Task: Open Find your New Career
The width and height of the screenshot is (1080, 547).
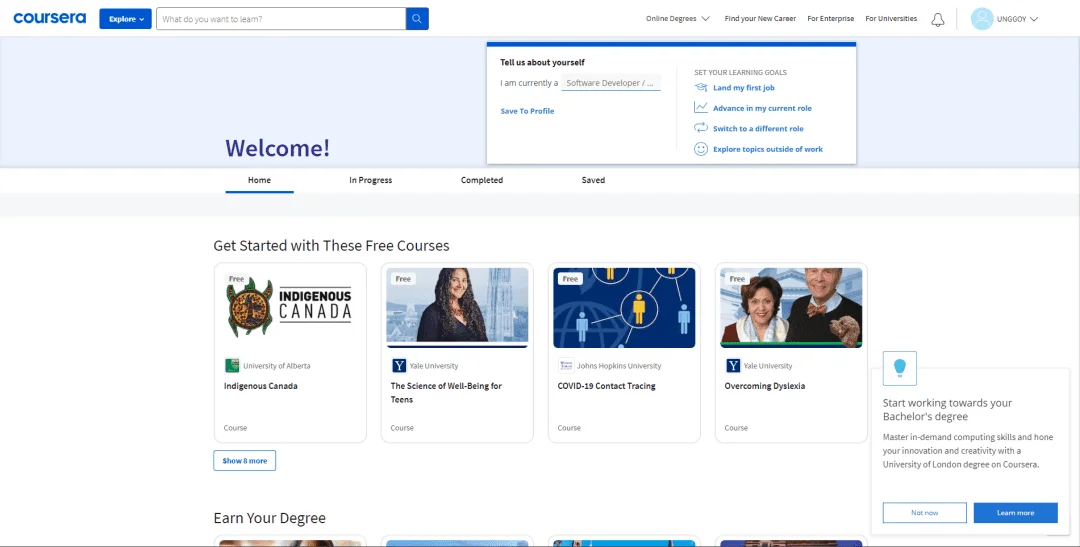Action: [760, 19]
